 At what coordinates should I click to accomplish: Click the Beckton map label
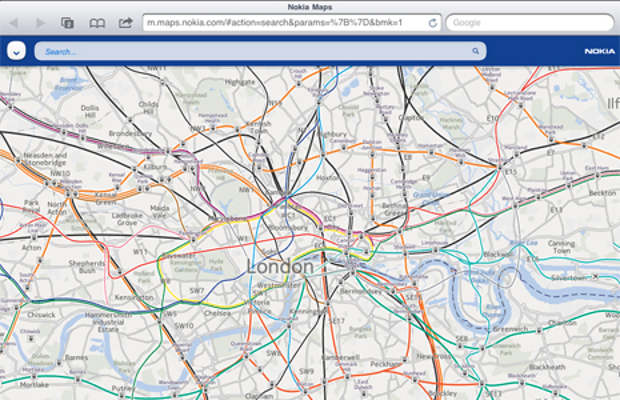(602, 193)
